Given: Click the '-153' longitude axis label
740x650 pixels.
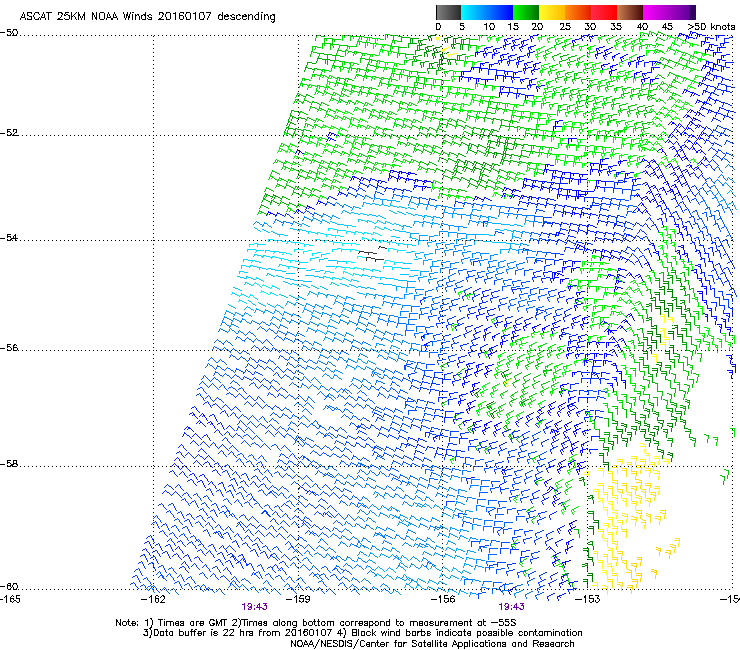Looking at the screenshot, I should [x=588, y=599].
